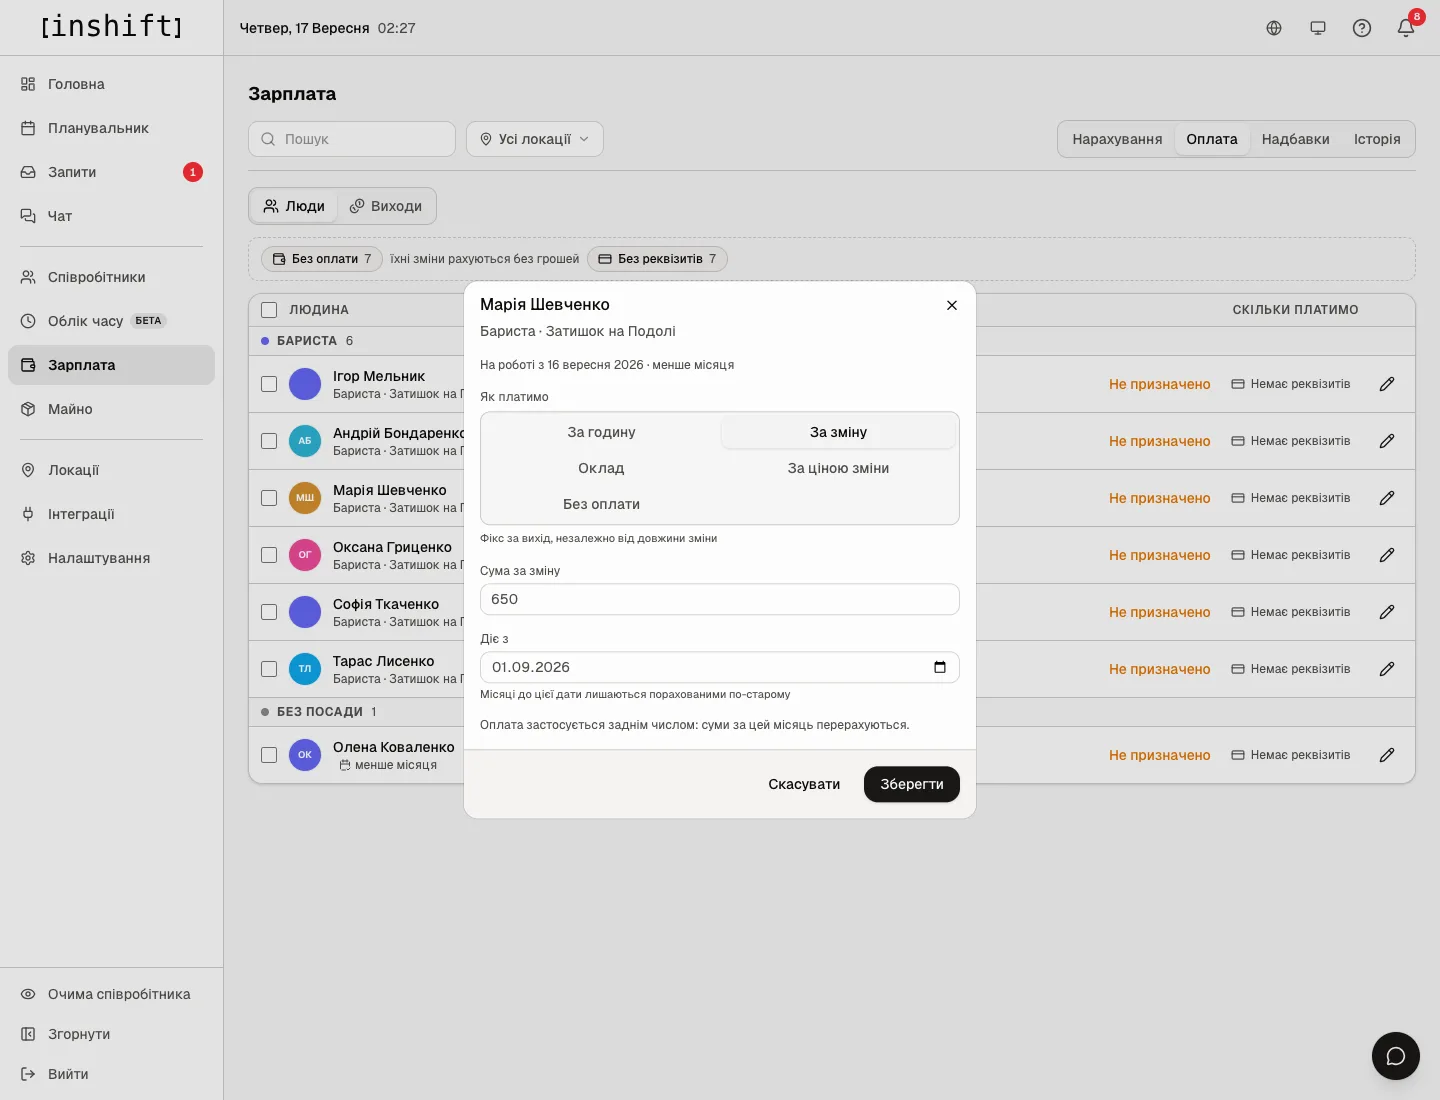Viewport: 1440px width, 1100px height.
Task: Click edit pencil in Олена Коваленко row
Action: [x=1387, y=755]
